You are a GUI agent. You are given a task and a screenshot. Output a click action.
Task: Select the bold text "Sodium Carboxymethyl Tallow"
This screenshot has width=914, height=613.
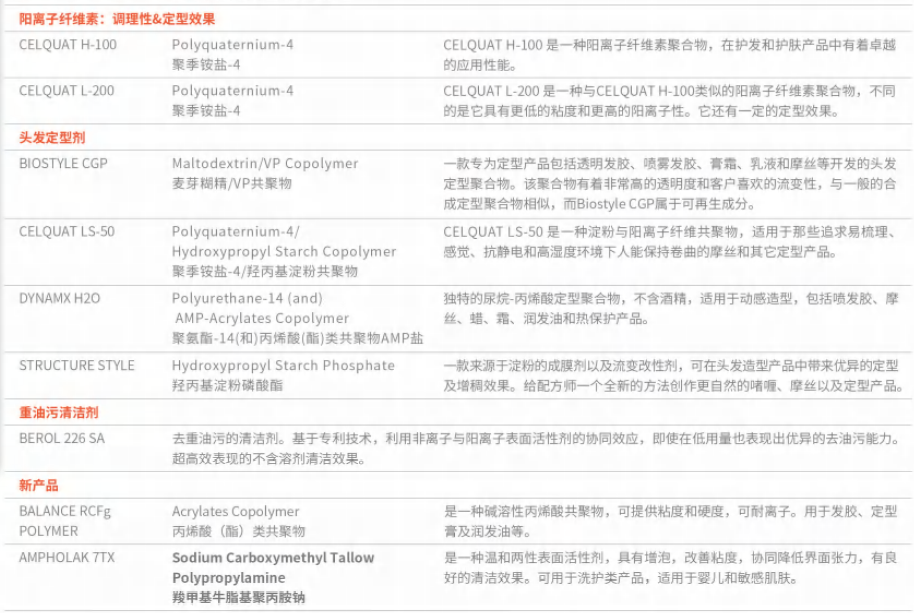273,558
